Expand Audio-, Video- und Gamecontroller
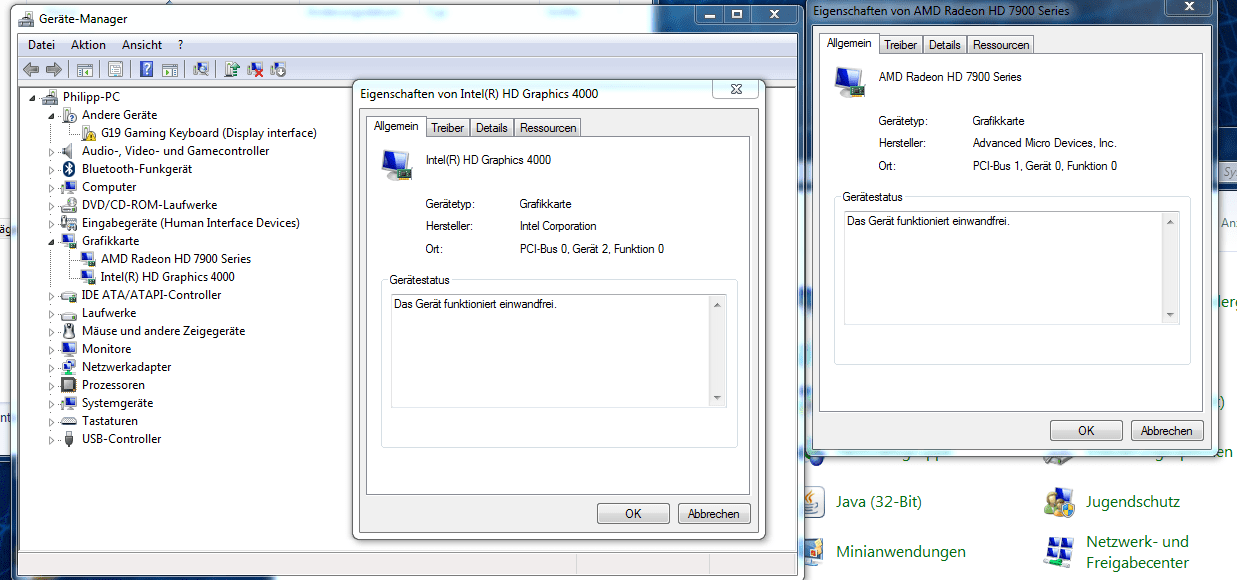1237x580 pixels. [x=52, y=152]
